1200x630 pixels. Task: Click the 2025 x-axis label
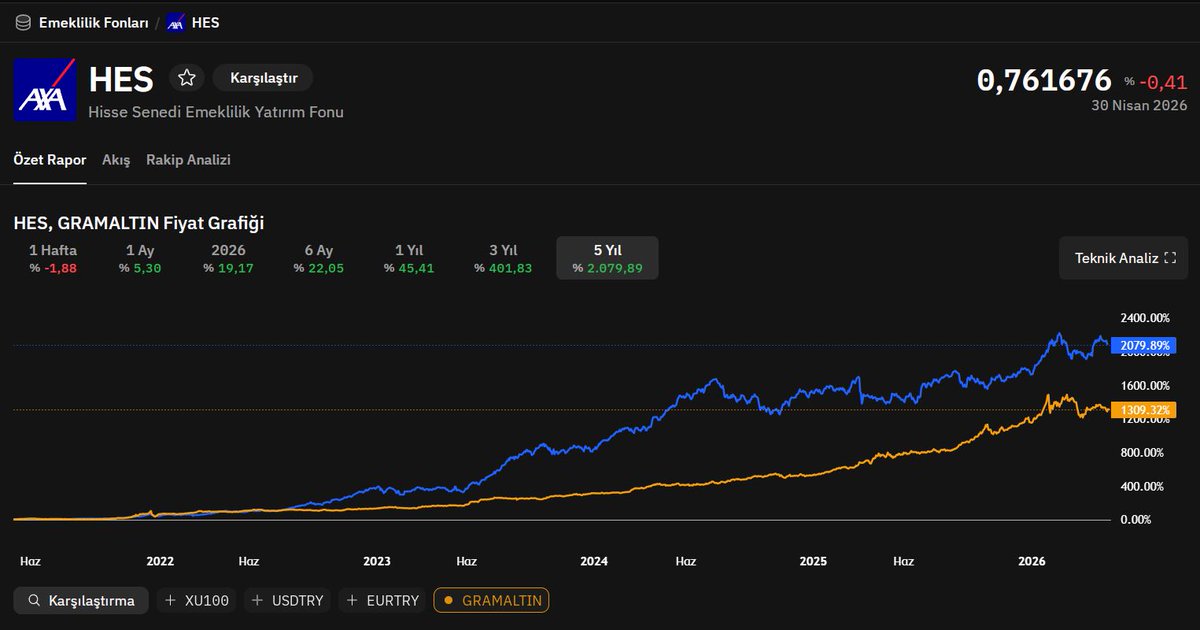pos(814,562)
